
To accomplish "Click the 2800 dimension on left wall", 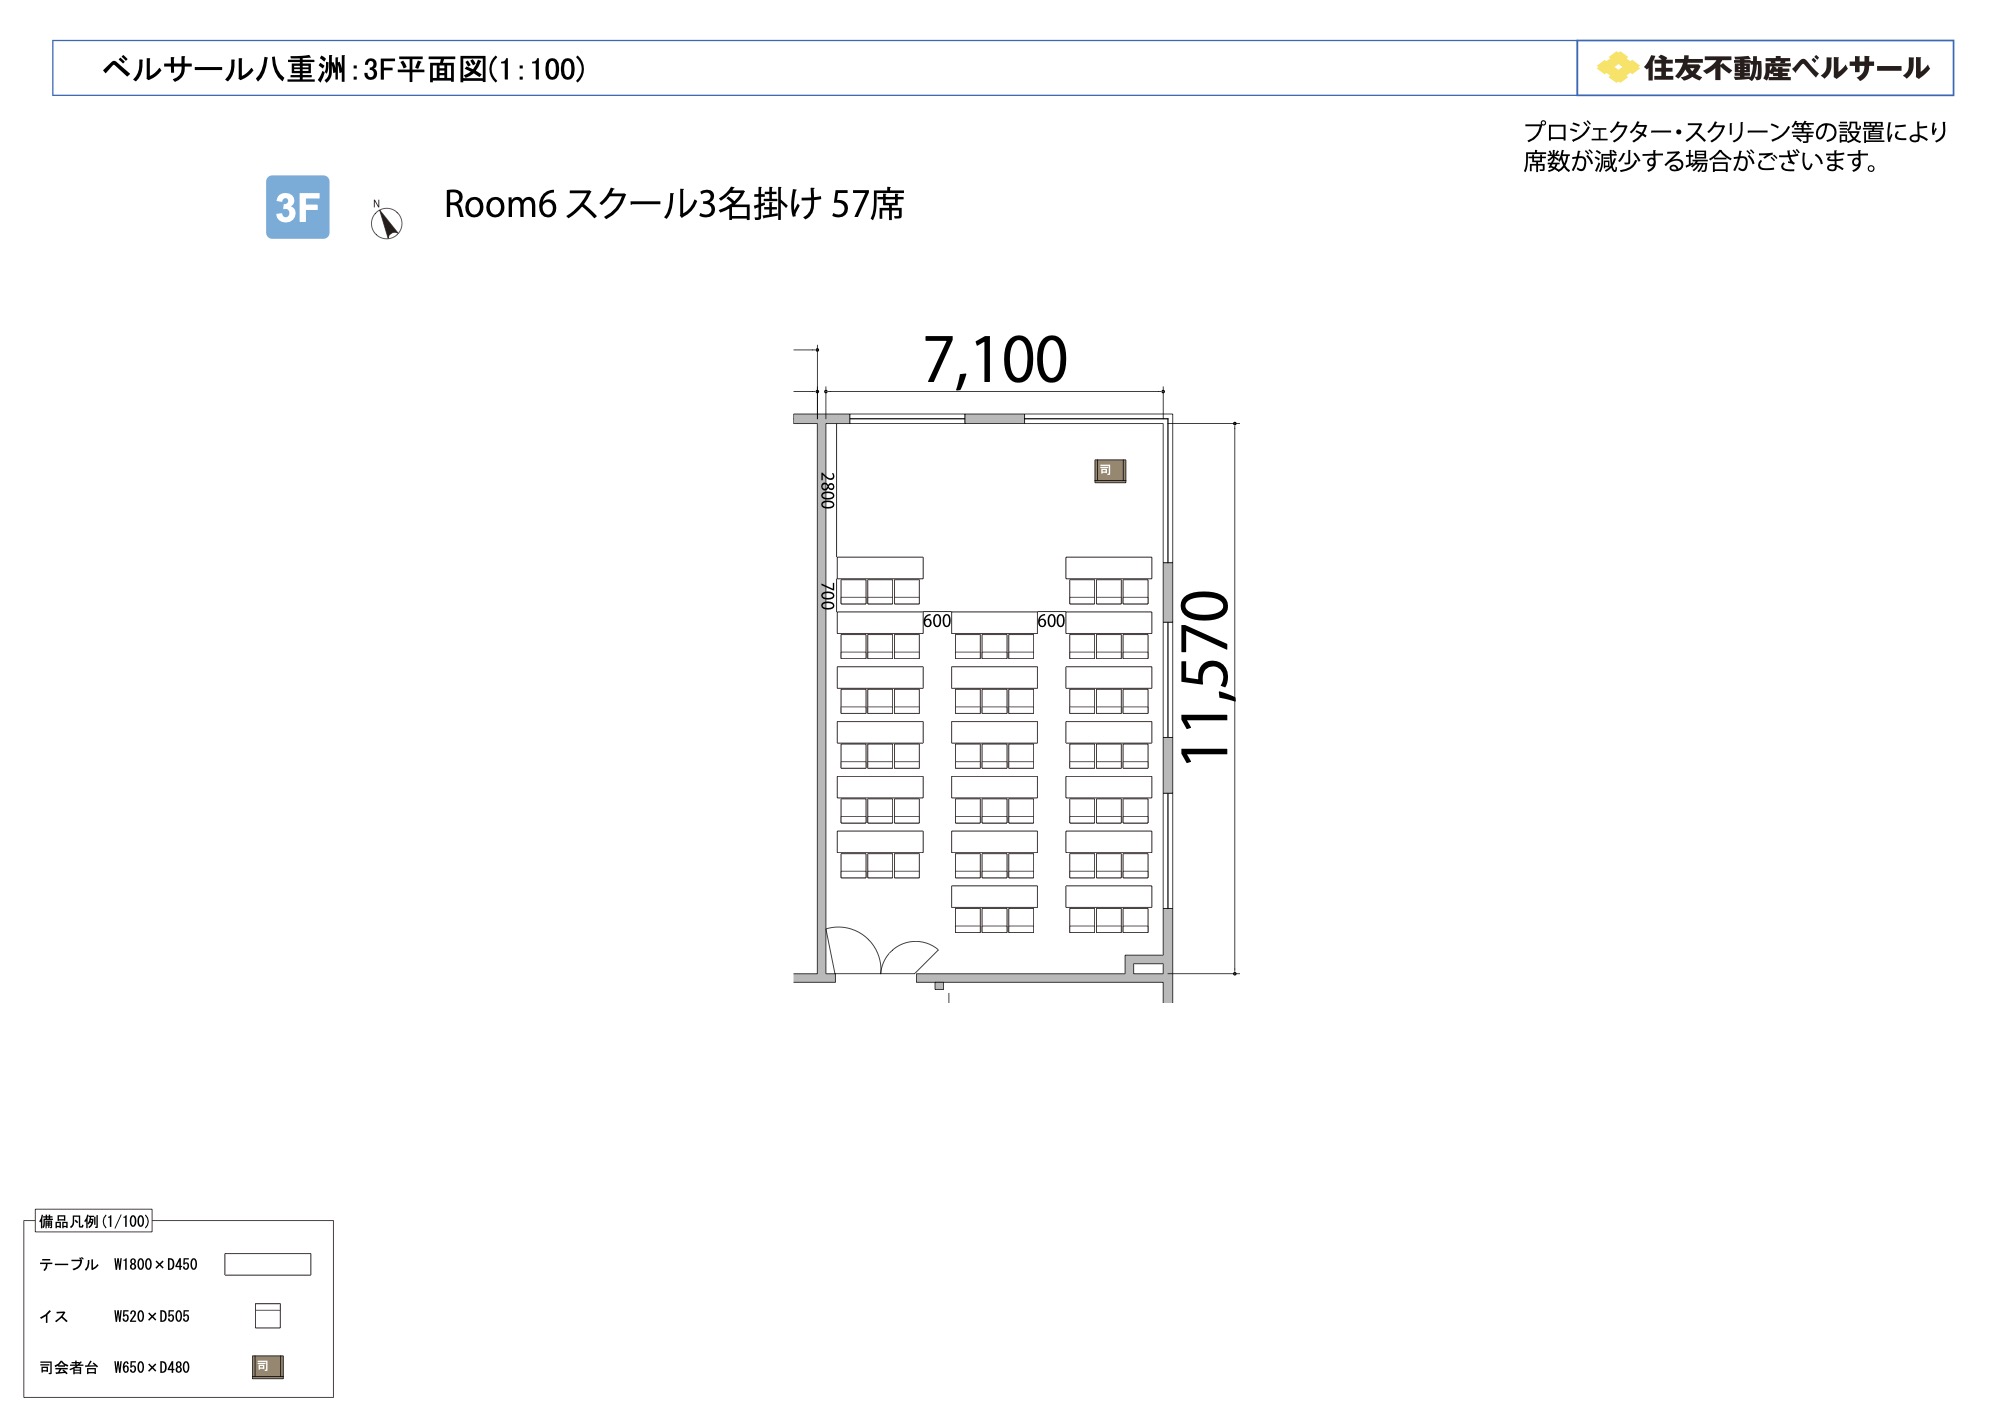I will click(827, 491).
